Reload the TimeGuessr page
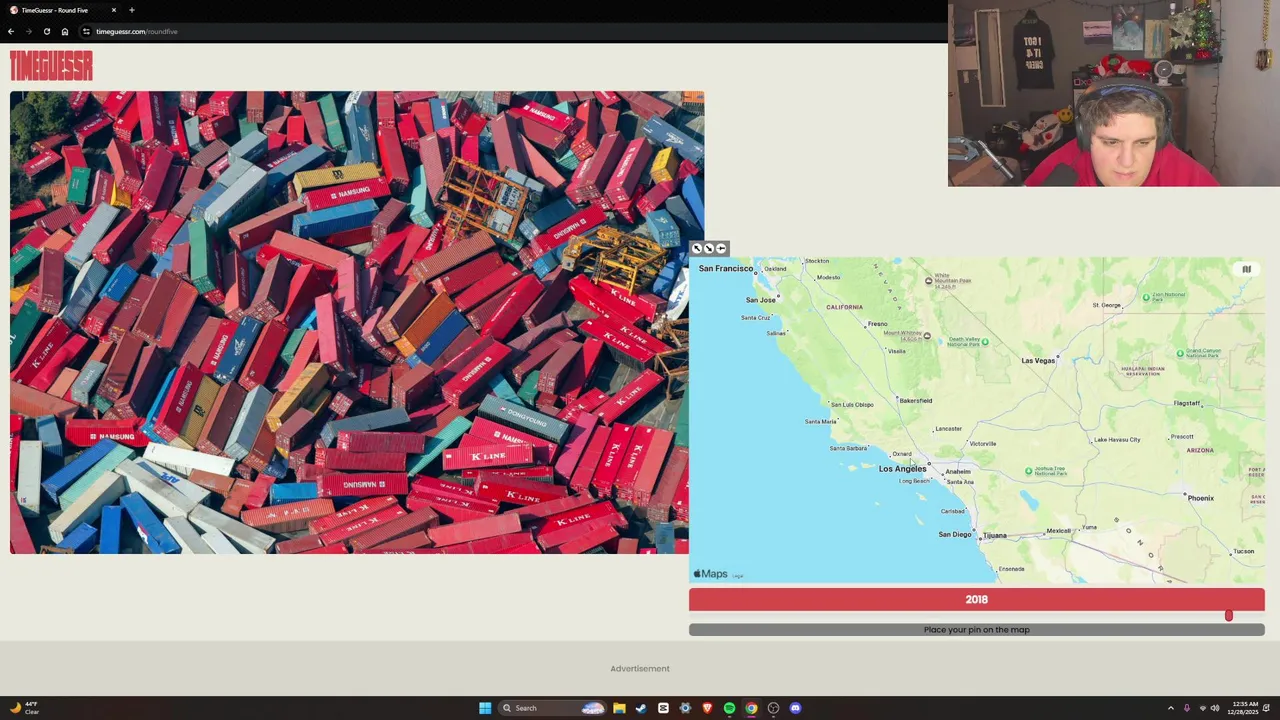The height and width of the screenshot is (720, 1280). 46,31
